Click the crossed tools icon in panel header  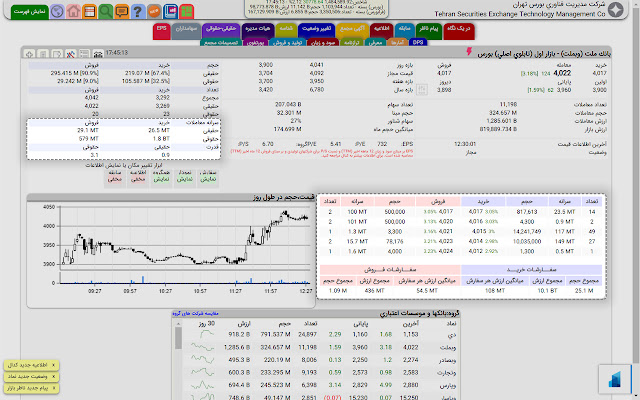[71, 54]
